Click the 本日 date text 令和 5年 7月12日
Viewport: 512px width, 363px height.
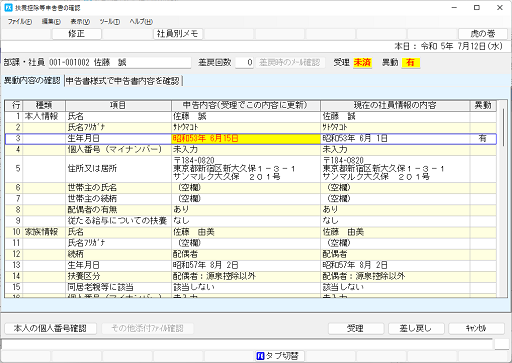point(461,46)
